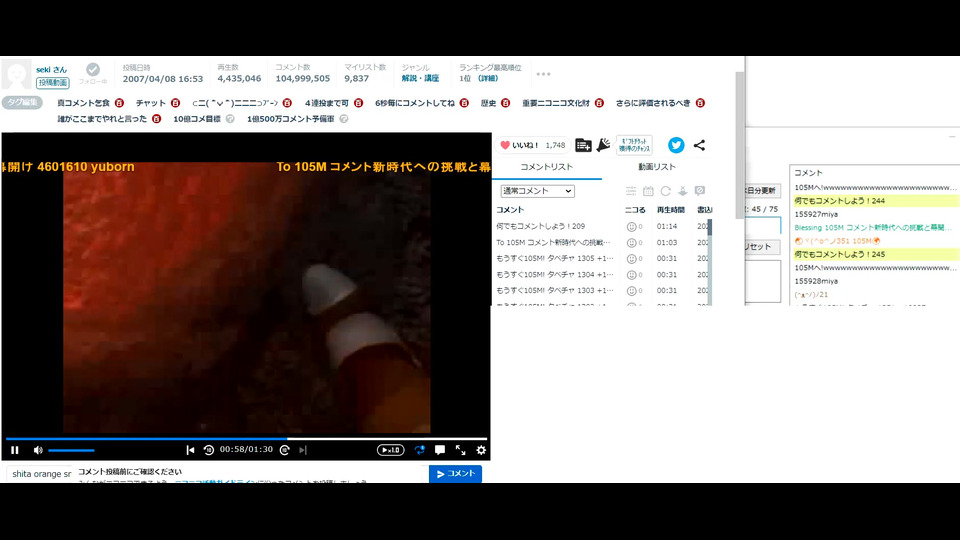Nicoru the To 105M comment row
The image size is (960, 540).
(631, 242)
